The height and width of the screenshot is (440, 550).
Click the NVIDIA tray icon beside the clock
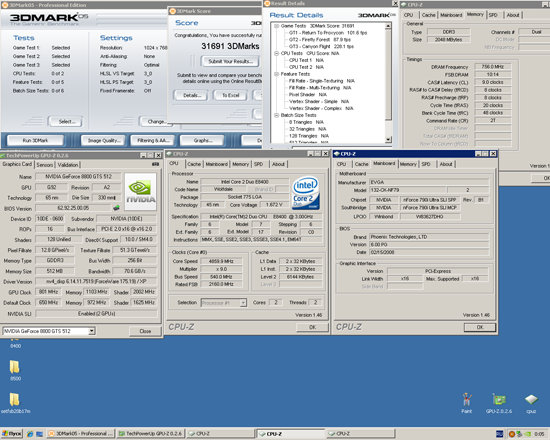click(528, 434)
